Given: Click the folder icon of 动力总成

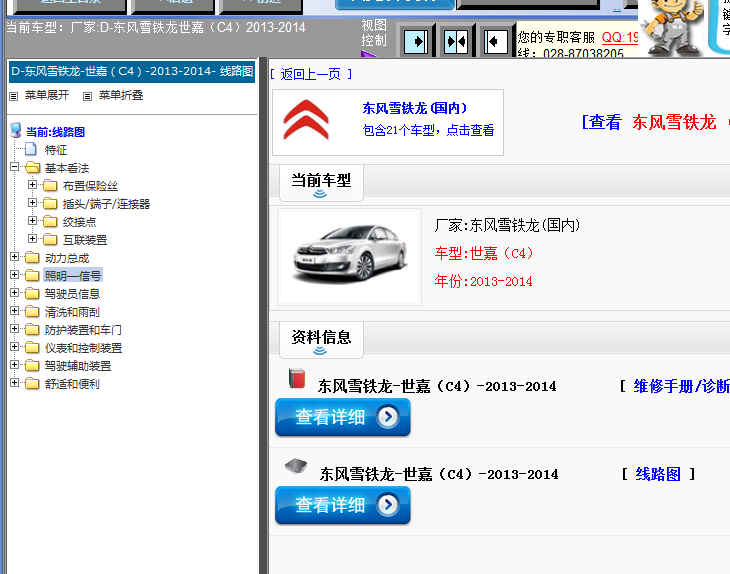Looking at the screenshot, I should 33,257.
